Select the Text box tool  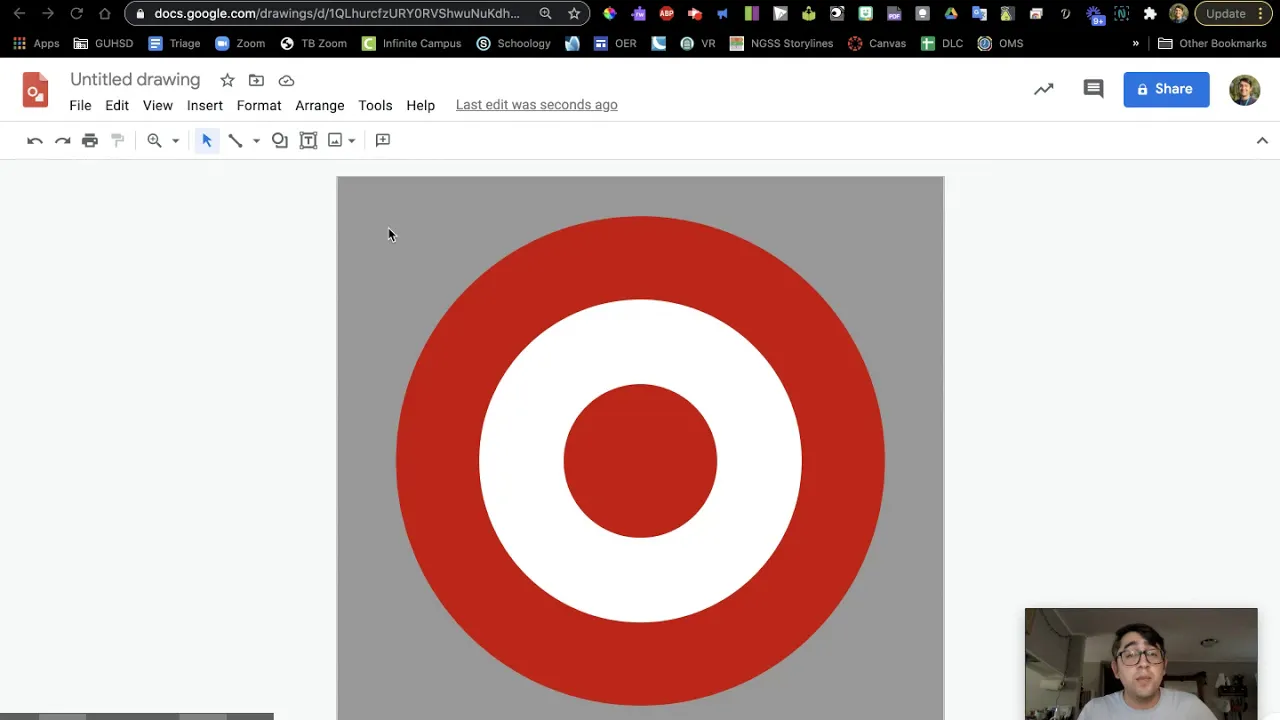308,141
